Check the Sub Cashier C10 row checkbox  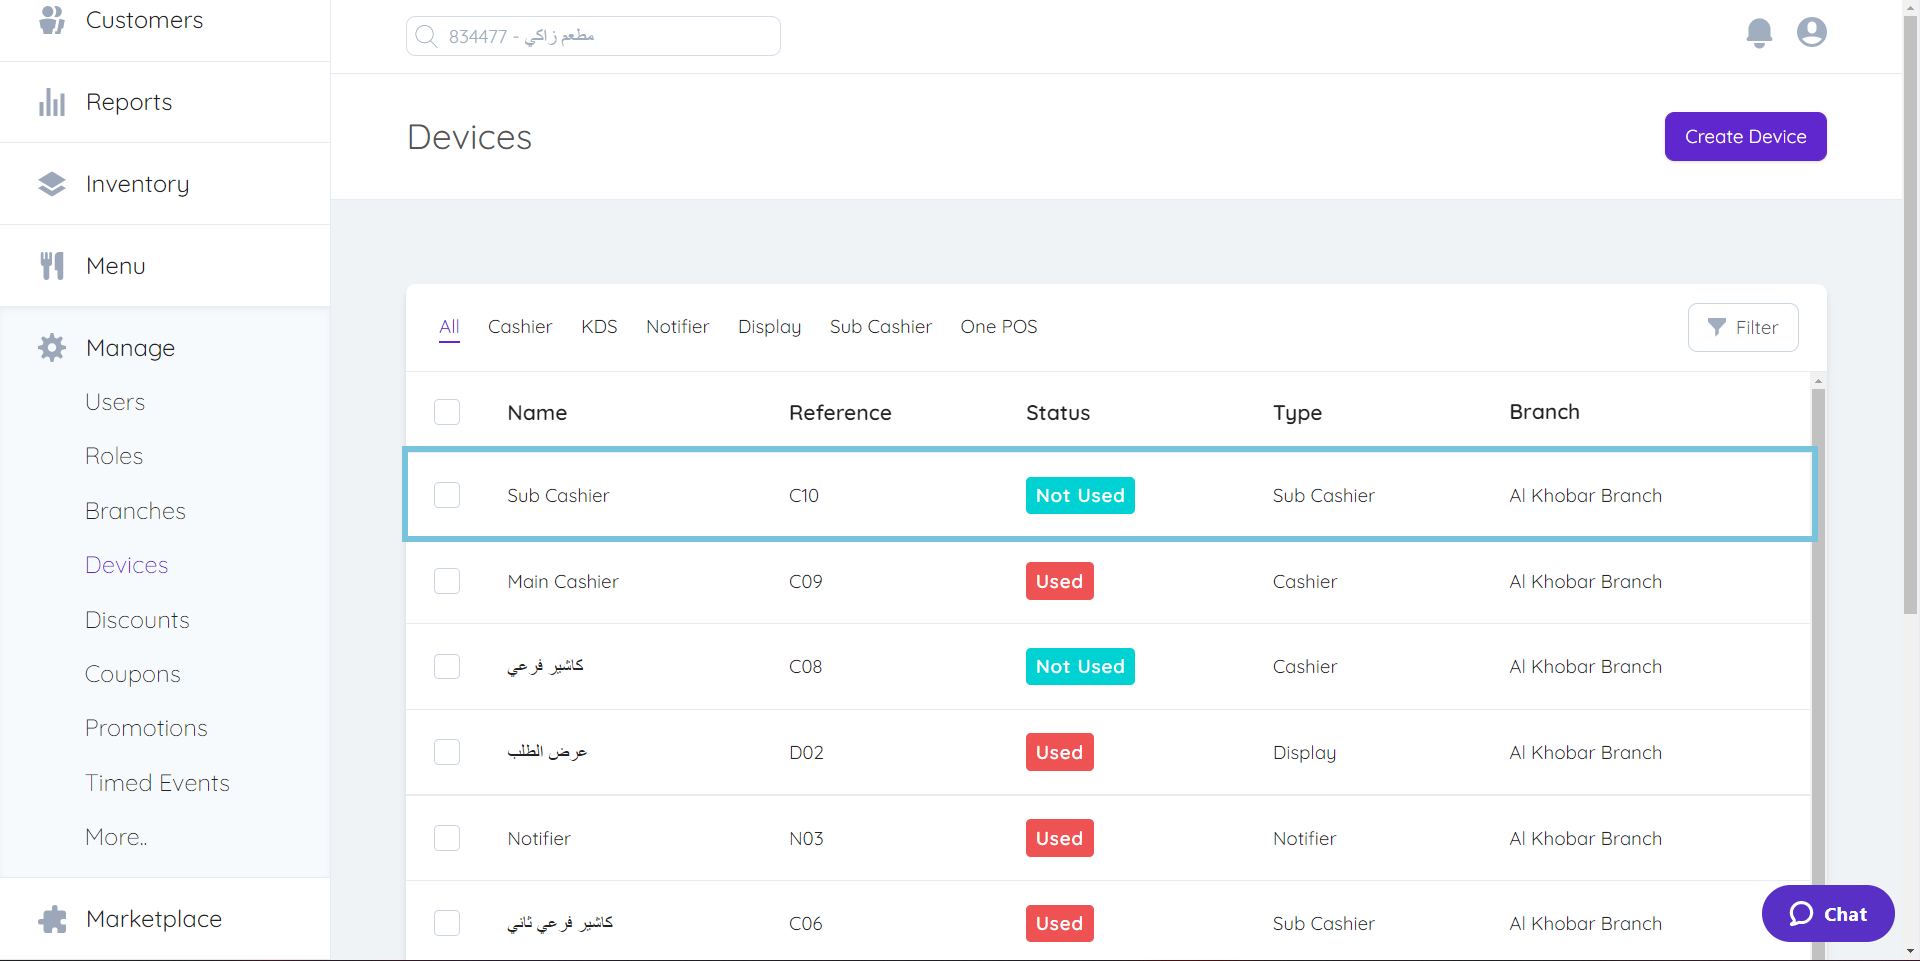[447, 495]
